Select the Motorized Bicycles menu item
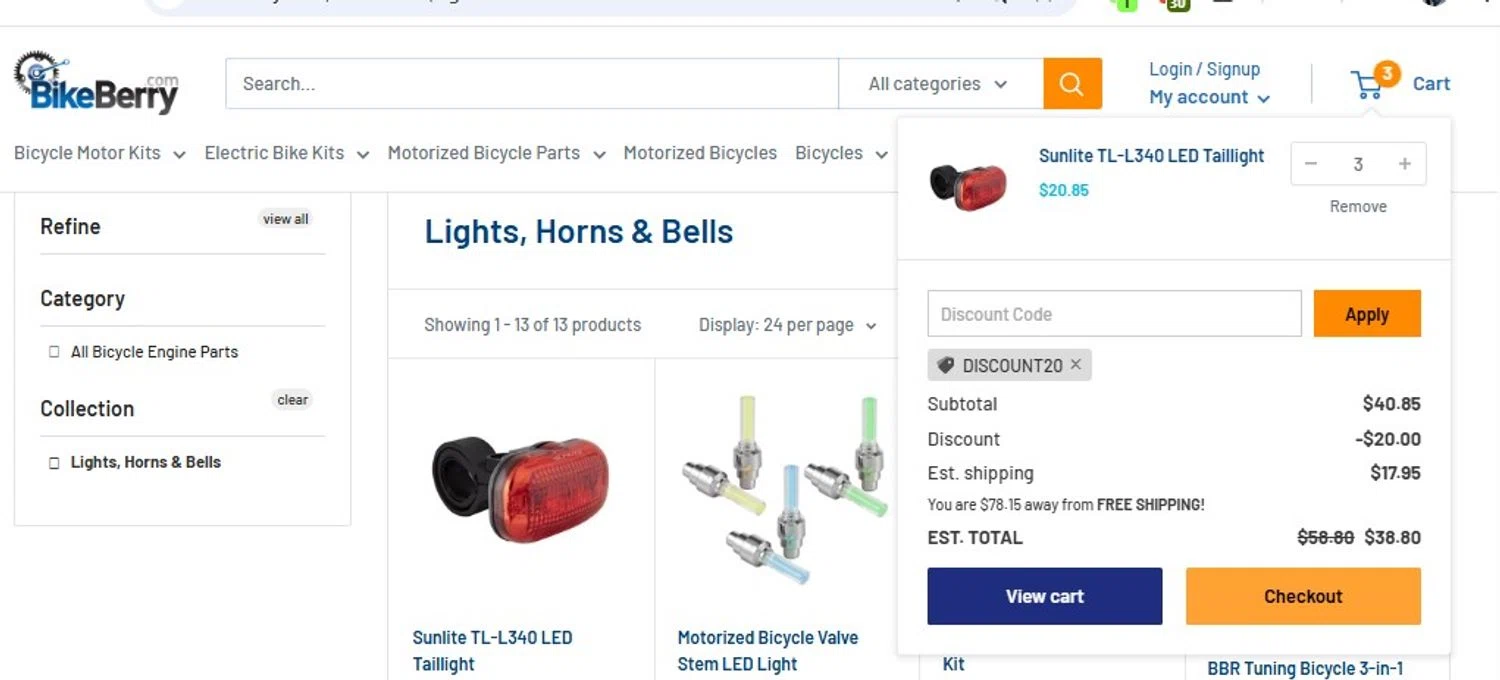The width and height of the screenshot is (1500, 680). point(700,153)
